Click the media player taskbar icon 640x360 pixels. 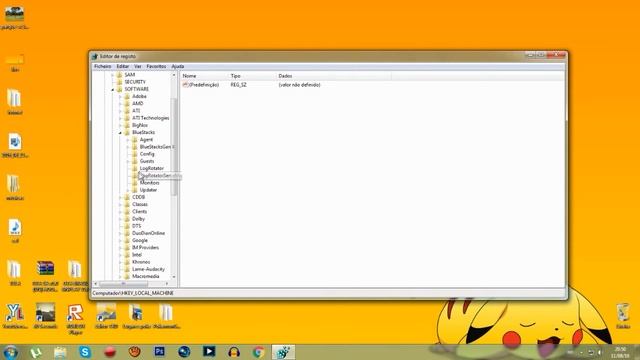pyautogui.click(x=209, y=351)
